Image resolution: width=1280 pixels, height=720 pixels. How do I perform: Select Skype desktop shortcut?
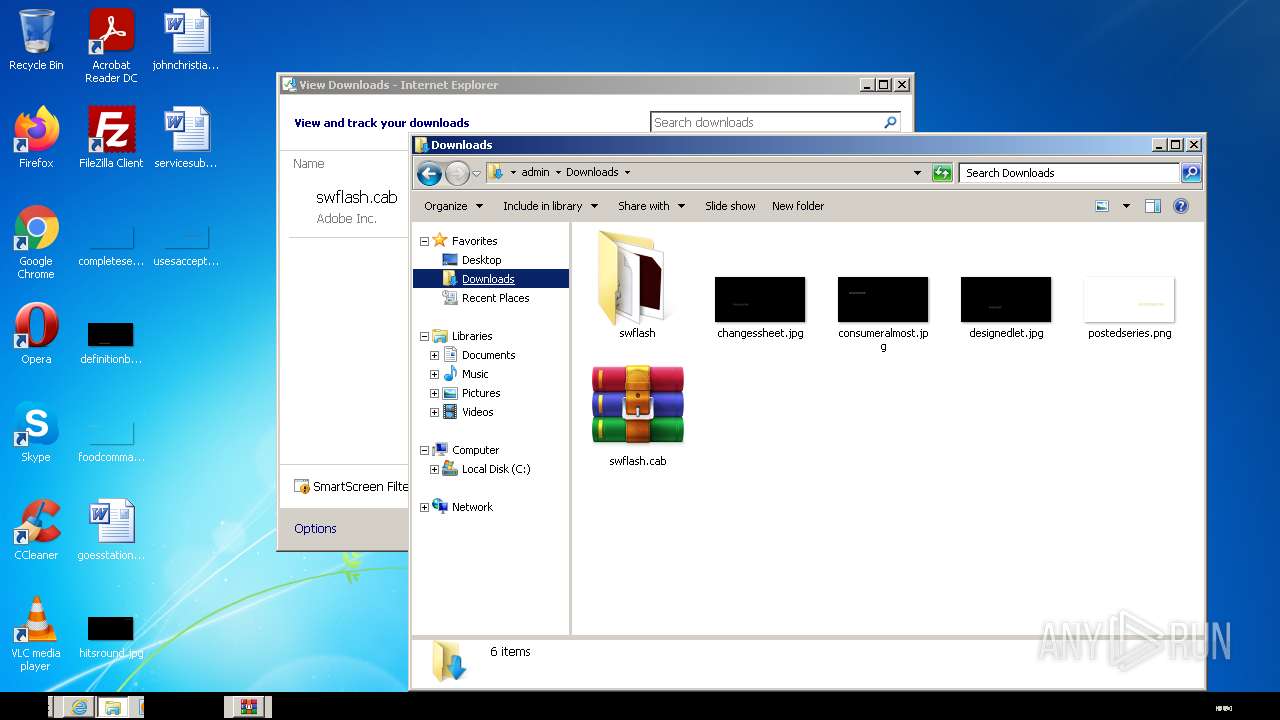(x=36, y=432)
